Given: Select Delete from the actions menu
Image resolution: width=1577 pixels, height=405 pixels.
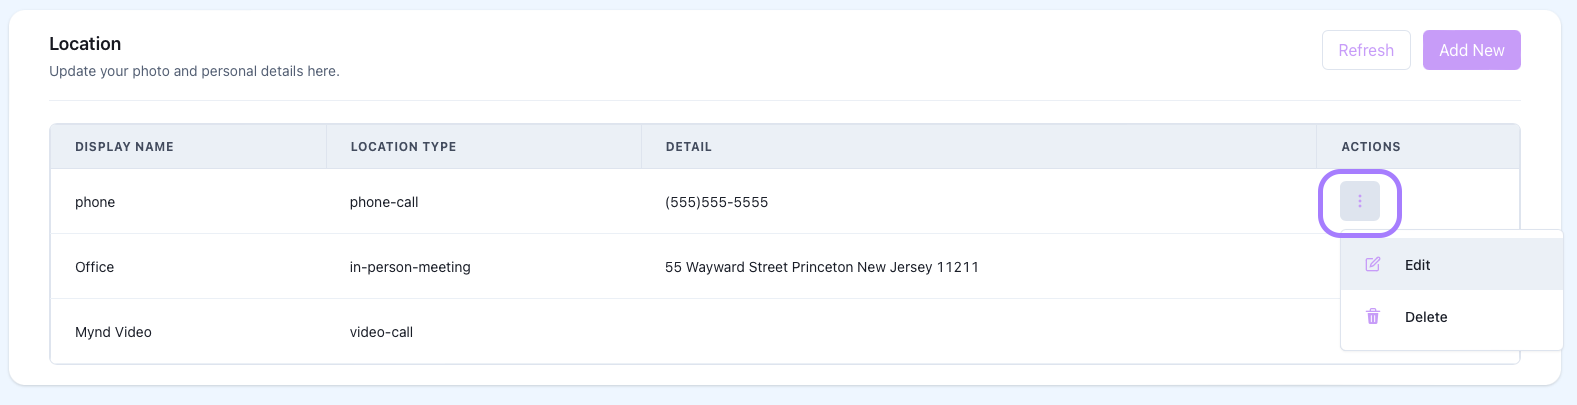Looking at the screenshot, I should tap(1425, 317).
